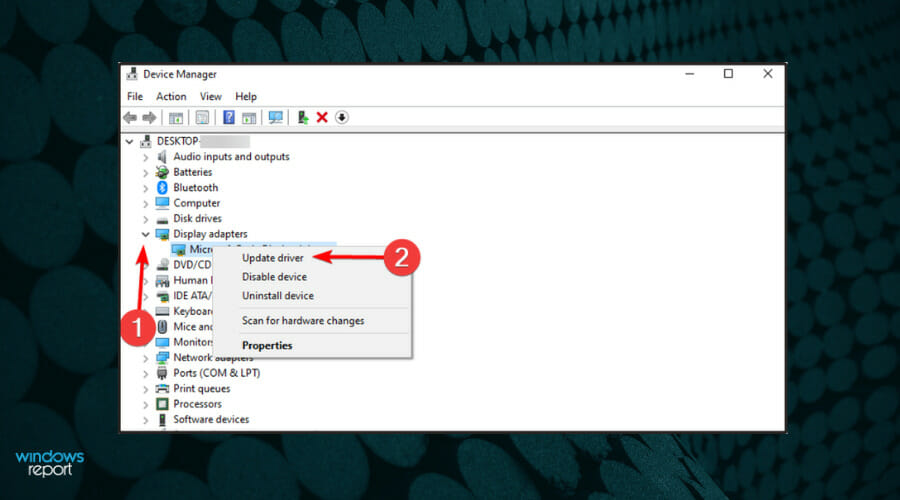
Task: Expand the Bluetooth category
Action: pyautogui.click(x=146, y=188)
